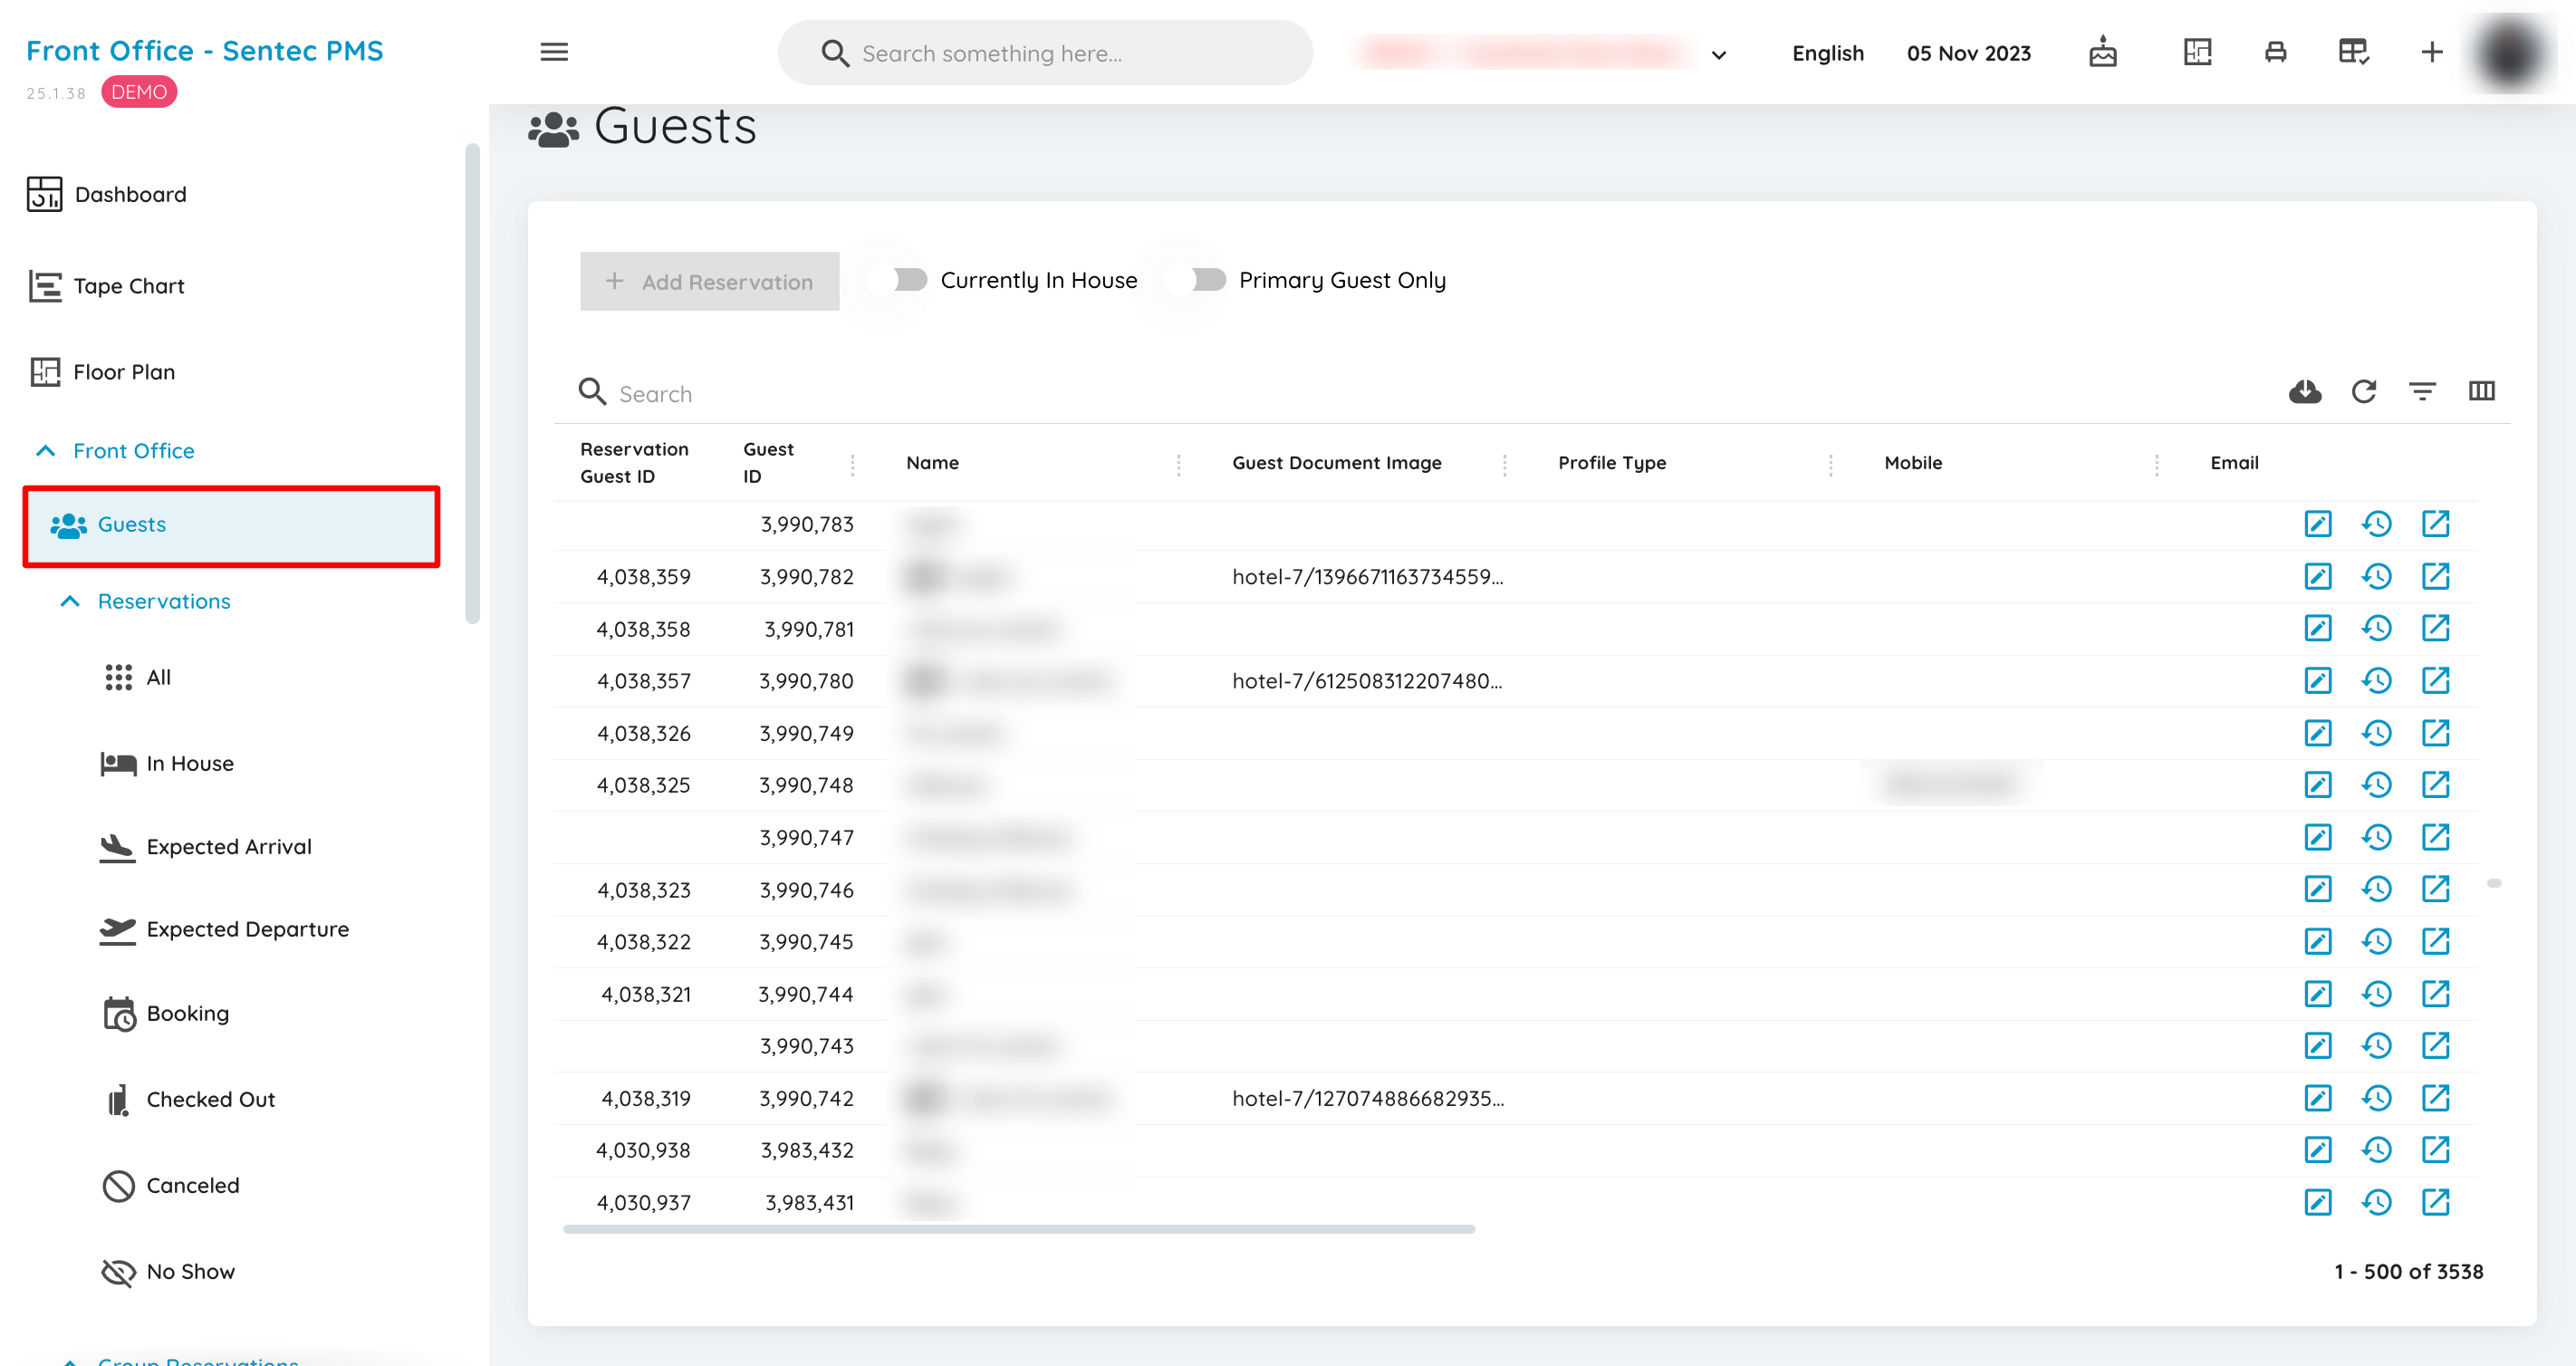Open the Guest ID column menu dots
2576x1366 pixels.
point(853,464)
